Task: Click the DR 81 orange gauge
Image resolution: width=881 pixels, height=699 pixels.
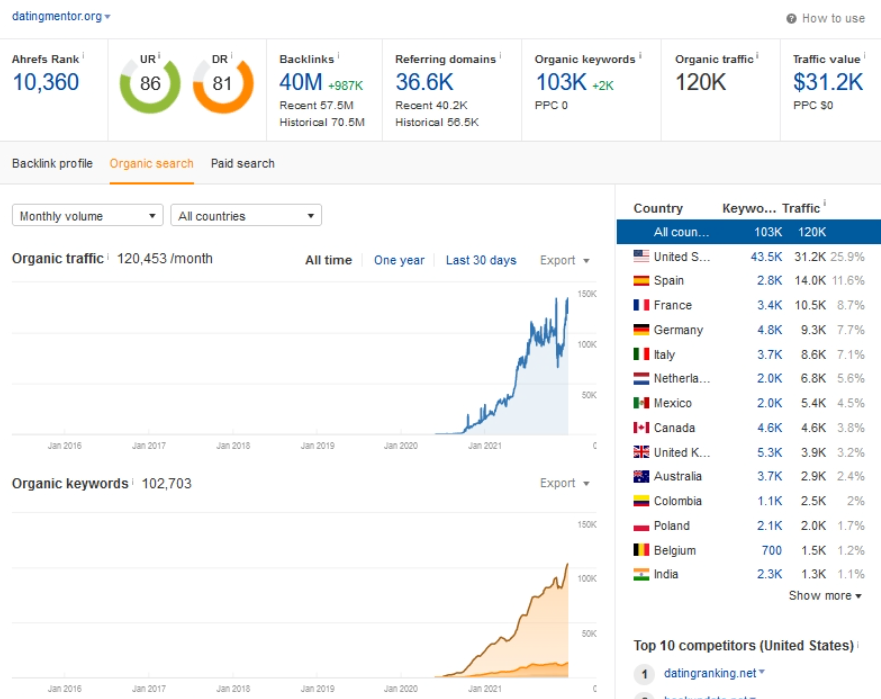Action: point(222,84)
